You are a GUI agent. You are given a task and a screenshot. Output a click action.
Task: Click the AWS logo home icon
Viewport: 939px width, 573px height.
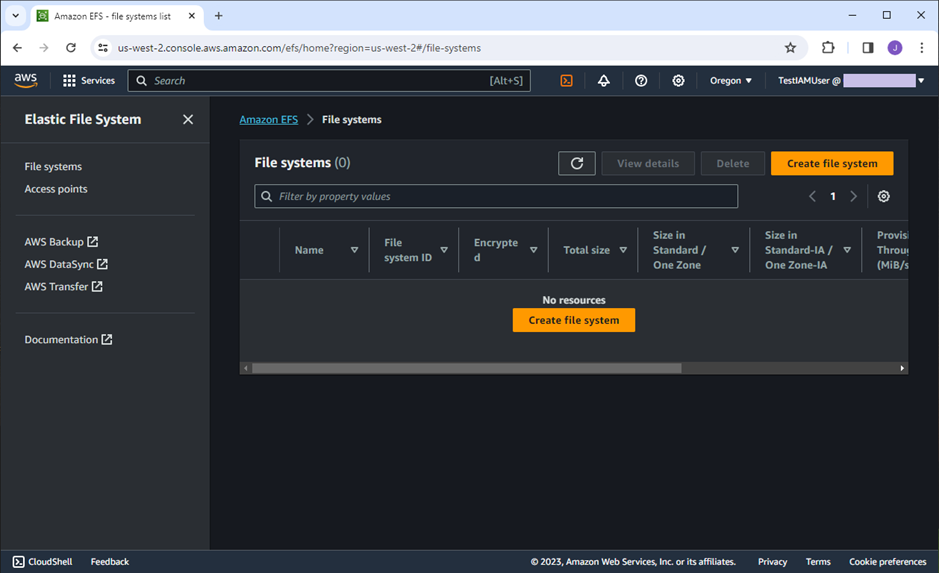26,80
